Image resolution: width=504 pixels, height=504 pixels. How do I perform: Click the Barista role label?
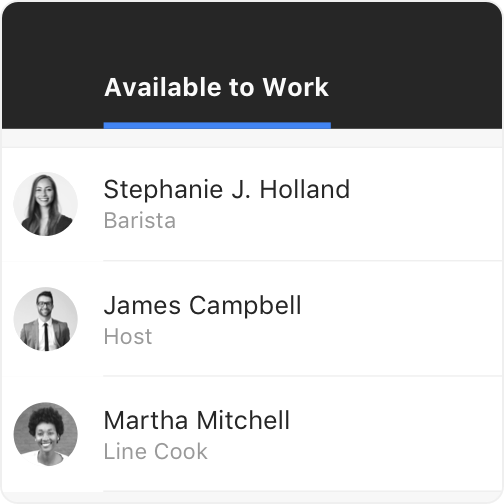[140, 220]
